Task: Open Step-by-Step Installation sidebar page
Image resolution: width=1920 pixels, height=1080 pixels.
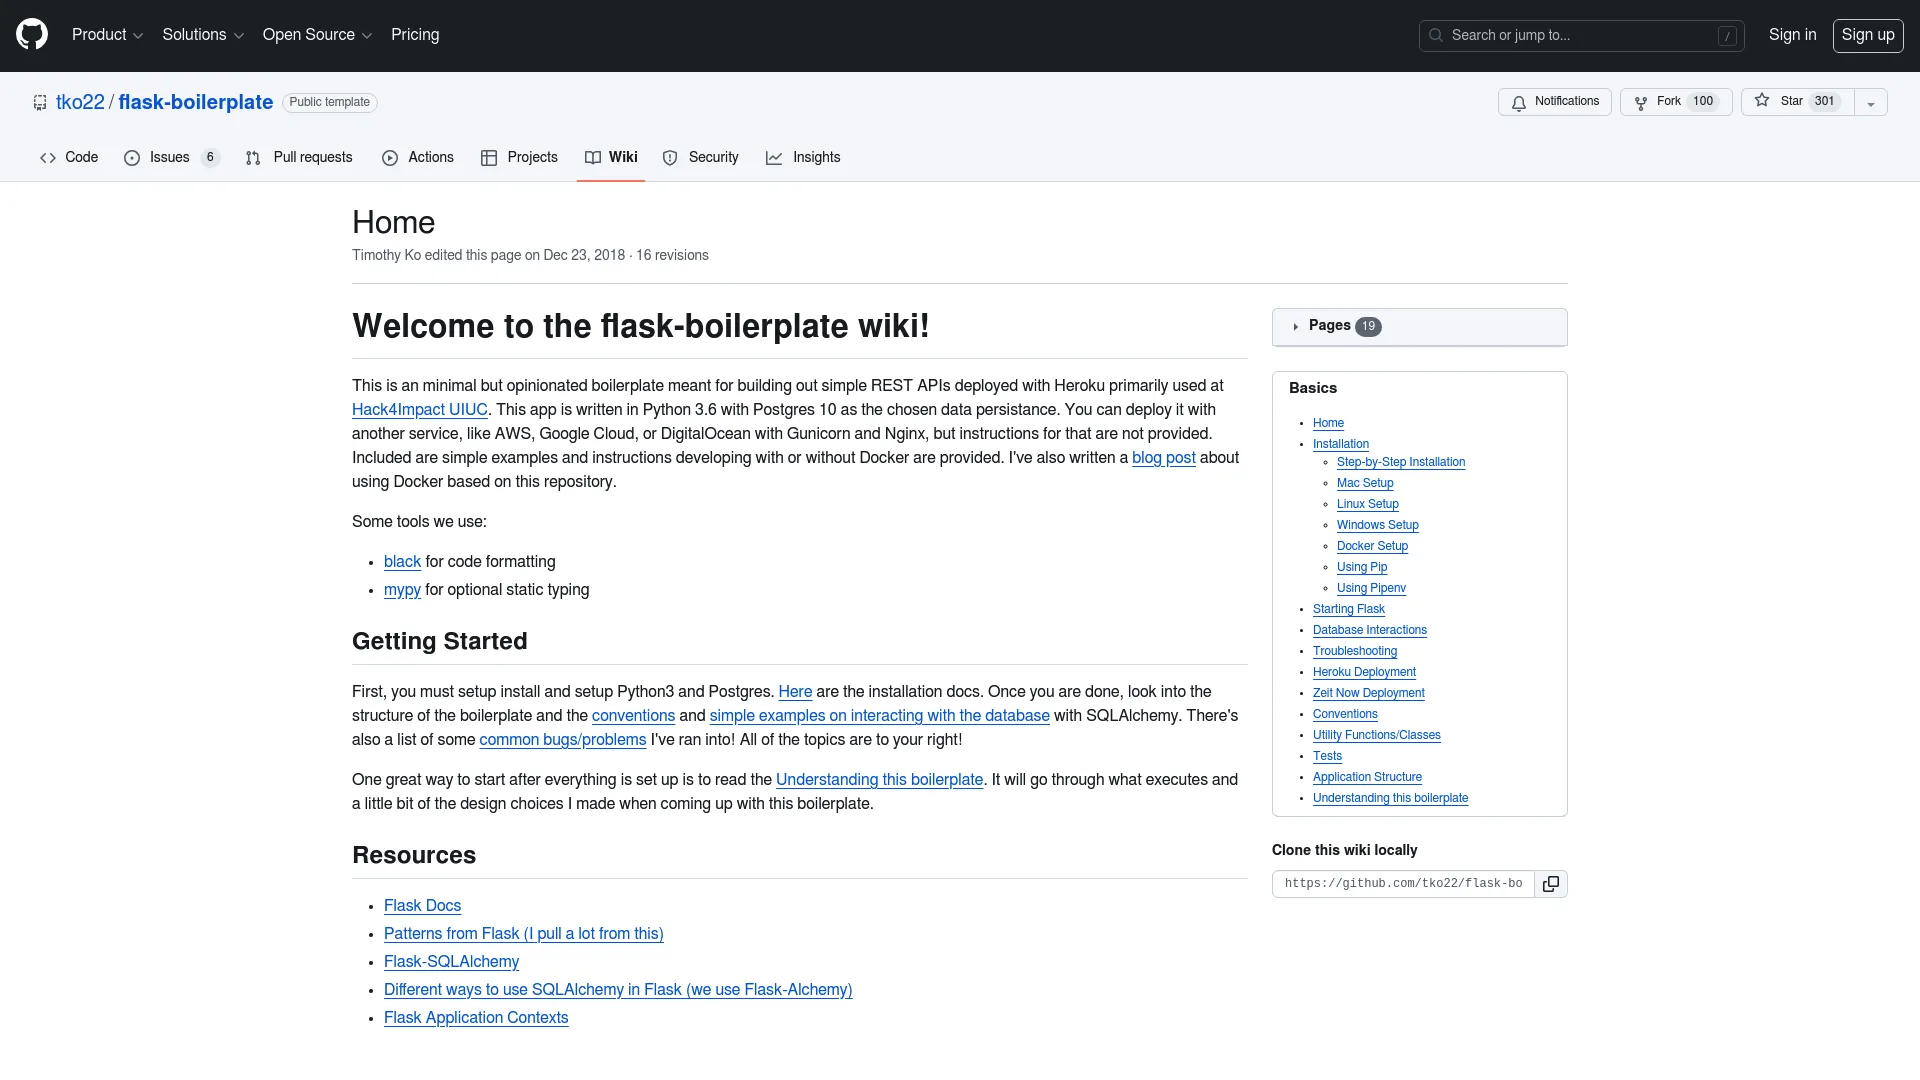Action: 1401,462
